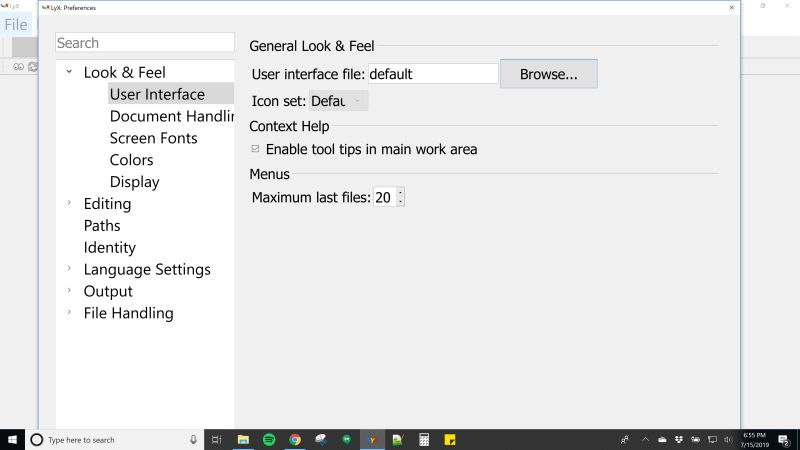Open the Dropbox tray icon
Screen dimensions: 800x450
679,439
